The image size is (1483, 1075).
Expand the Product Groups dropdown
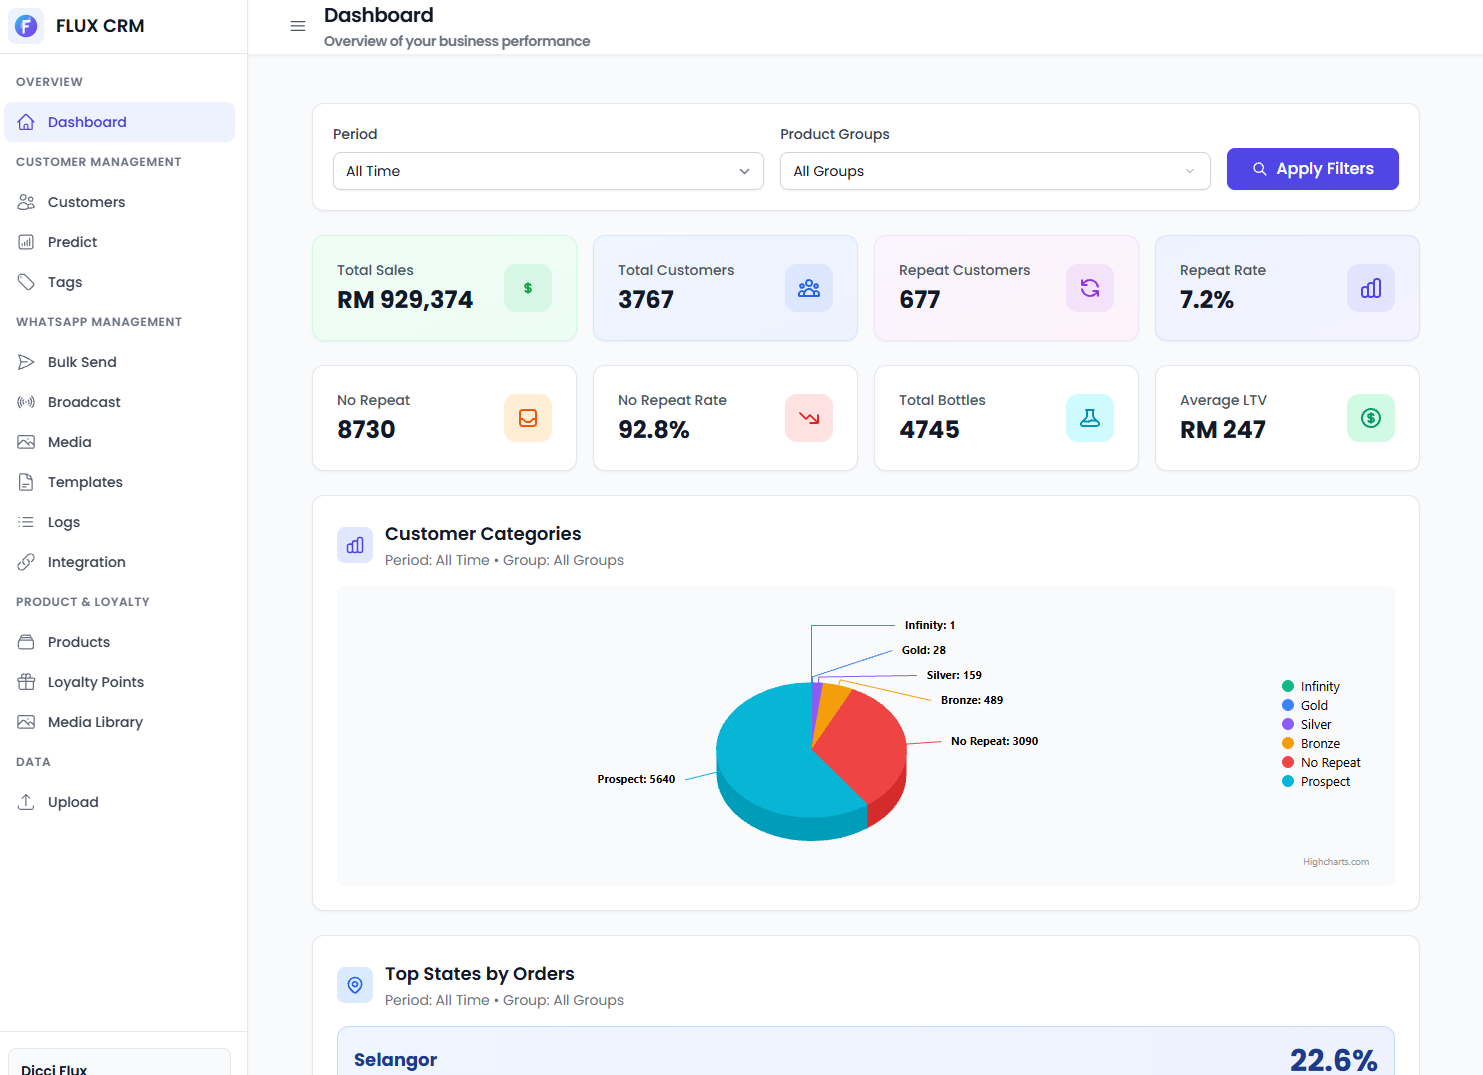(x=994, y=171)
